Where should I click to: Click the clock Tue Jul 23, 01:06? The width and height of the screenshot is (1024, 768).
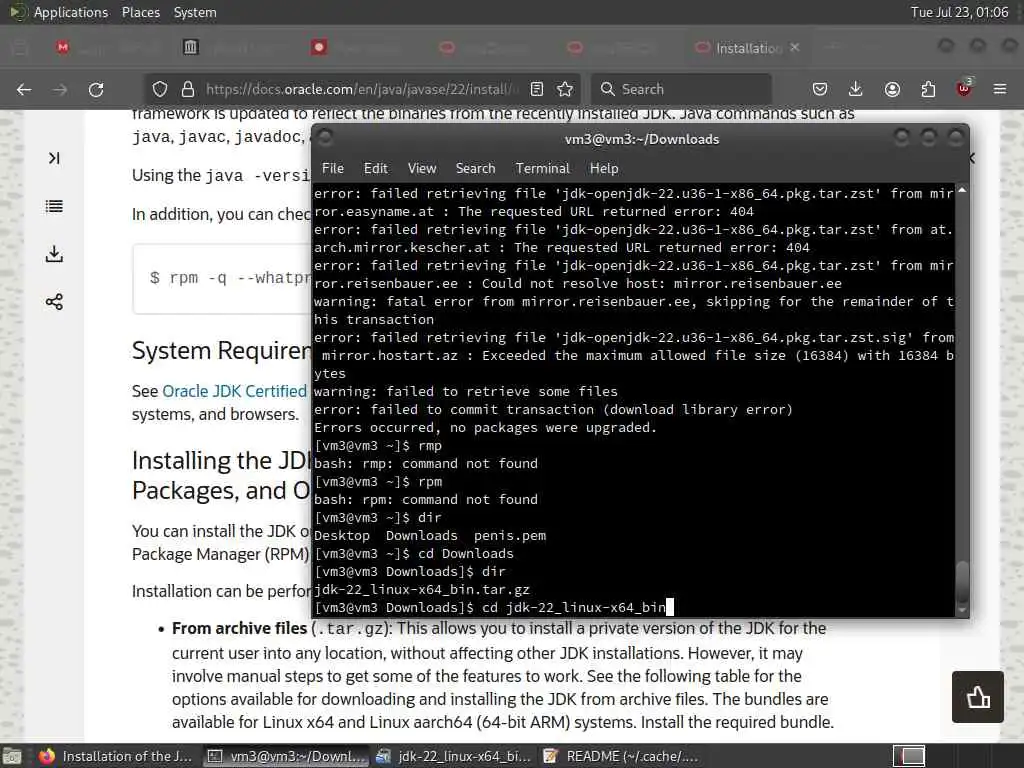point(959,12)
